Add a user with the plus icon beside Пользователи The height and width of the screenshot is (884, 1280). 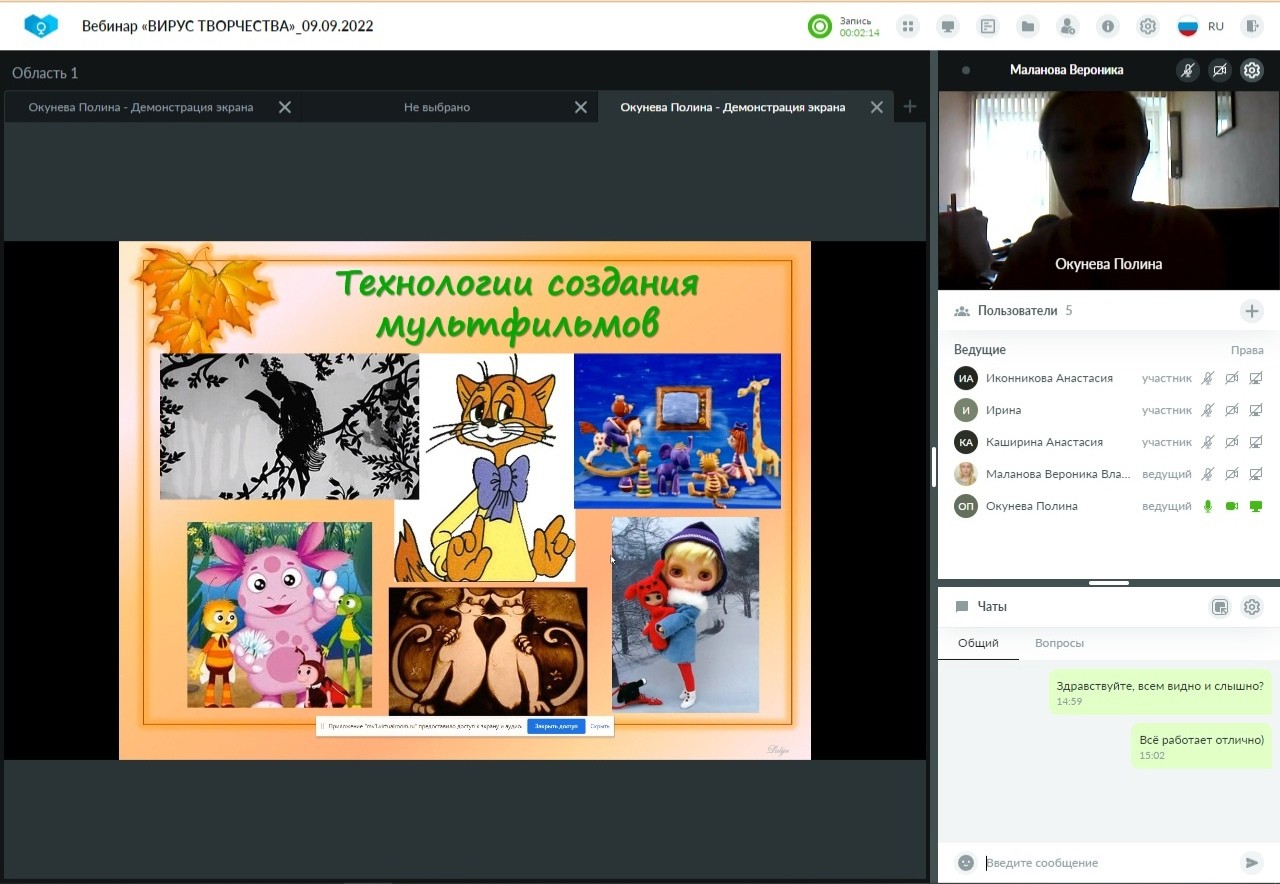[x=1252, y=311]
